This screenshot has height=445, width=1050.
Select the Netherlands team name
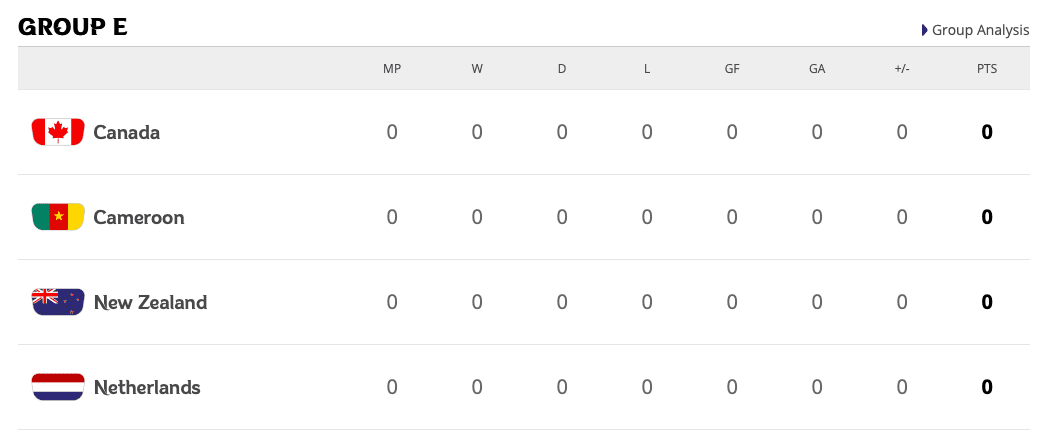(x=147, y=387)
